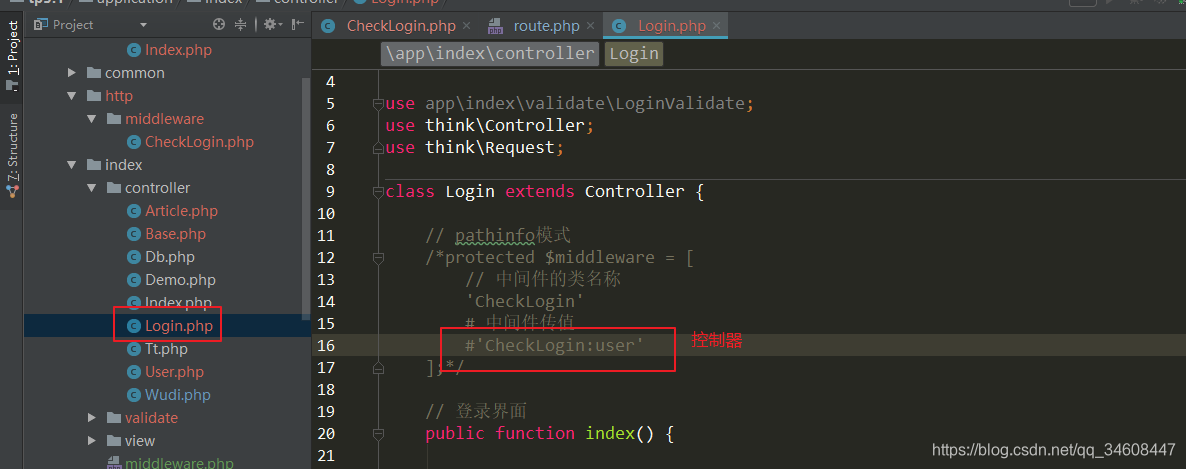Open Db.php in the project tree
Screen dimensions: 1186x469
(x=170, y=257)
